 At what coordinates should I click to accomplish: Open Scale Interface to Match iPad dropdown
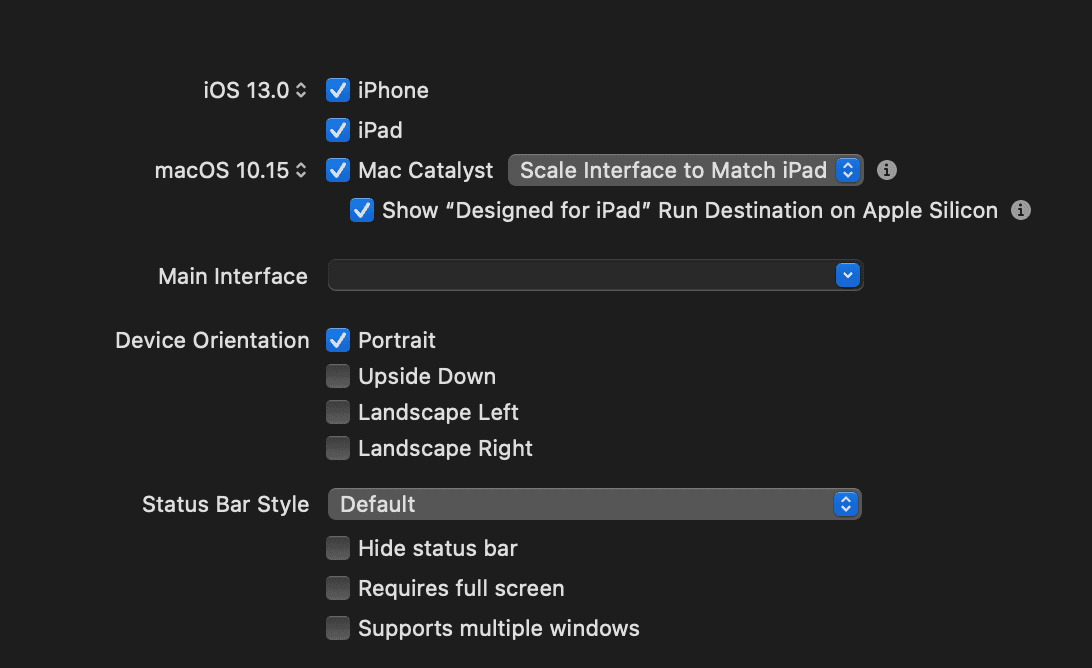pos(685,170)
